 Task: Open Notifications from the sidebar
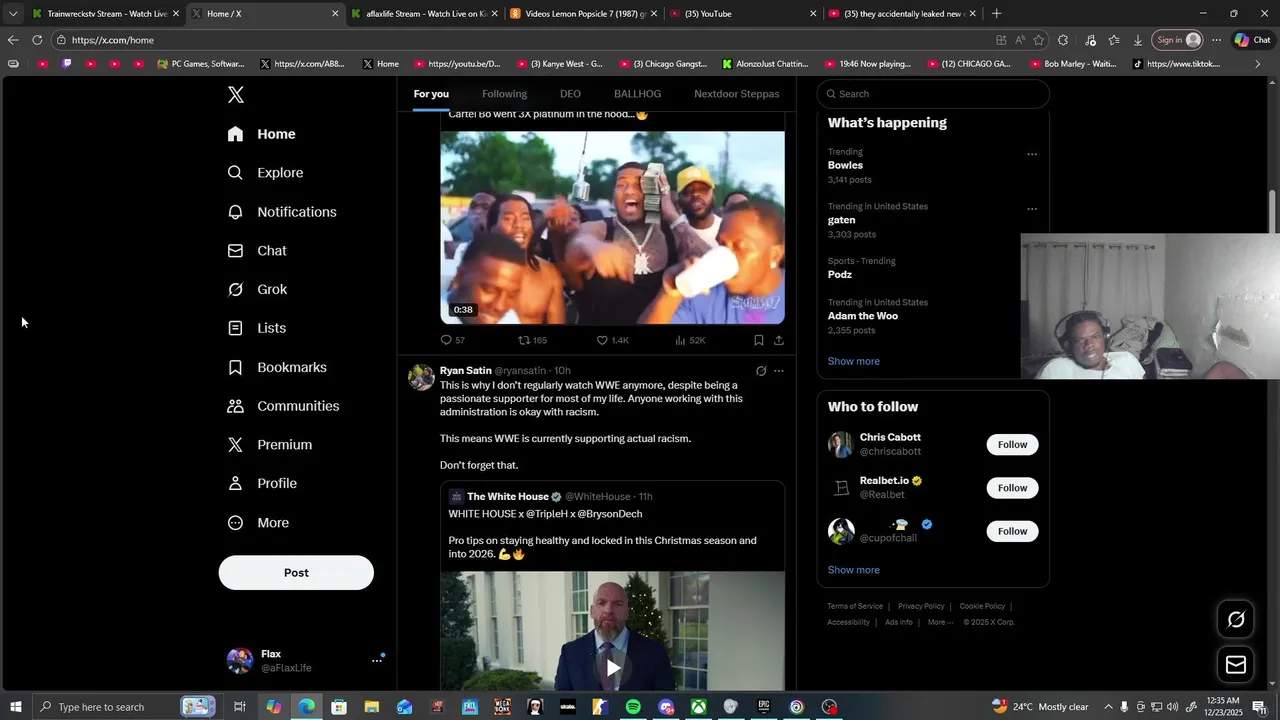click(282, 212)
